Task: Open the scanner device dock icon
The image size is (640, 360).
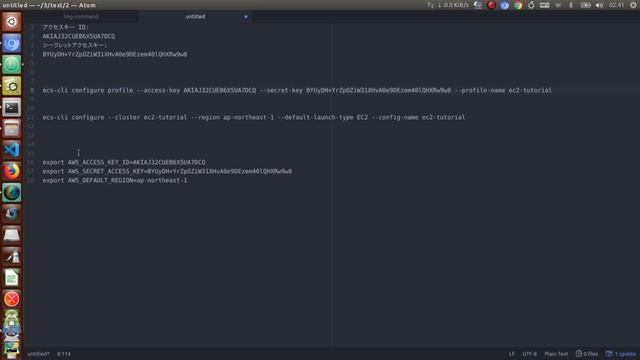Action: 11,235
